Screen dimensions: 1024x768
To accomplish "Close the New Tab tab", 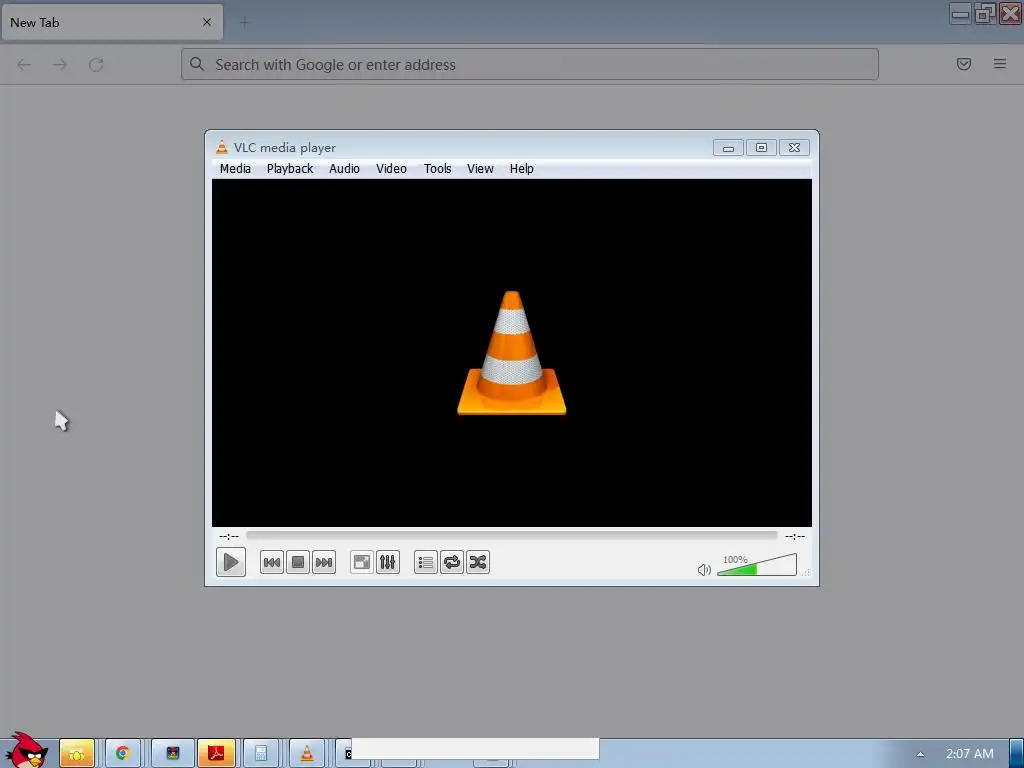I will pos(207,22).
